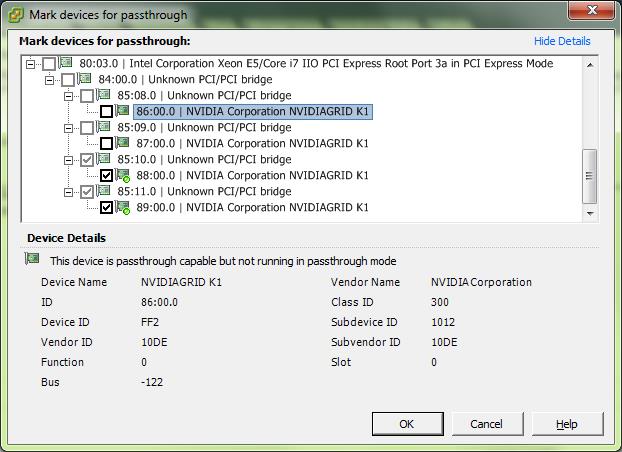The height and width of the screenshot is (452, 622).
Task: Mark 86:00.0 NVIDIA GRID K1 for passthrough
Action: (106, 112)
